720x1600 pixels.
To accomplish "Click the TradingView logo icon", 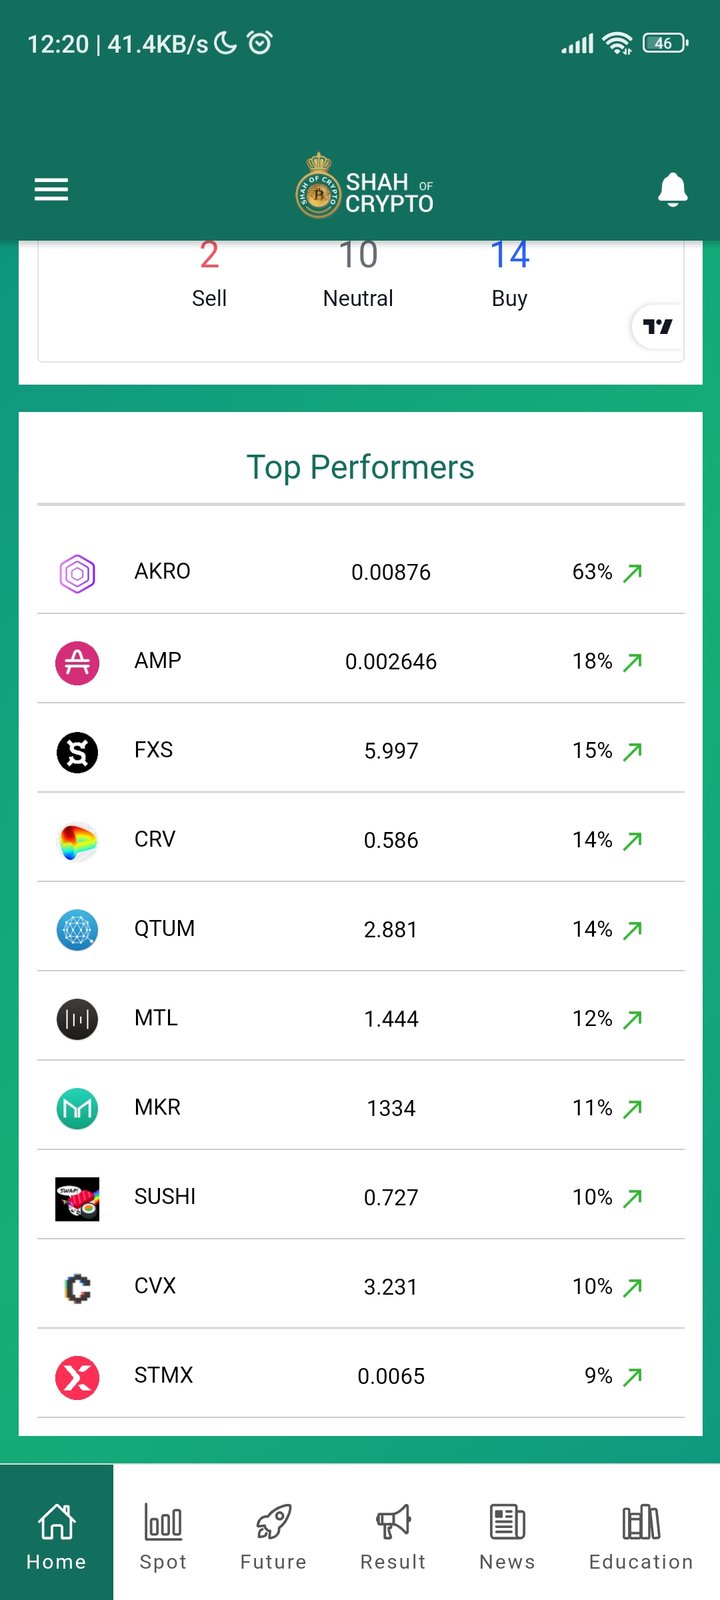I will pyautogui.click(x=658, y=327).
